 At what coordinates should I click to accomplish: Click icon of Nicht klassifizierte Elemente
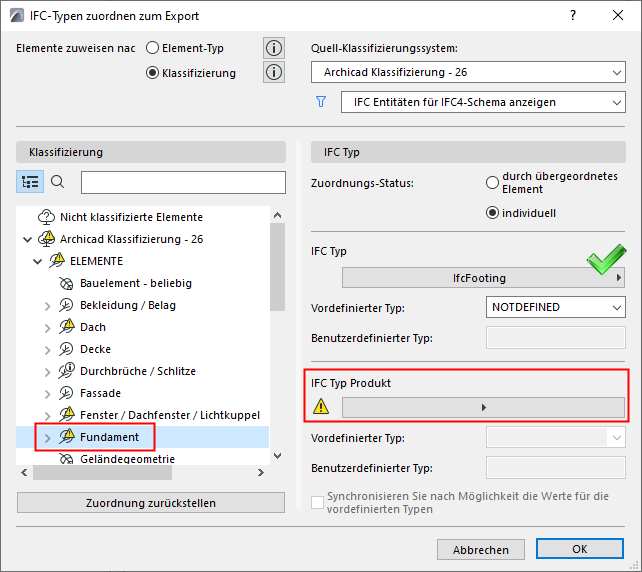tap(46, 217)
